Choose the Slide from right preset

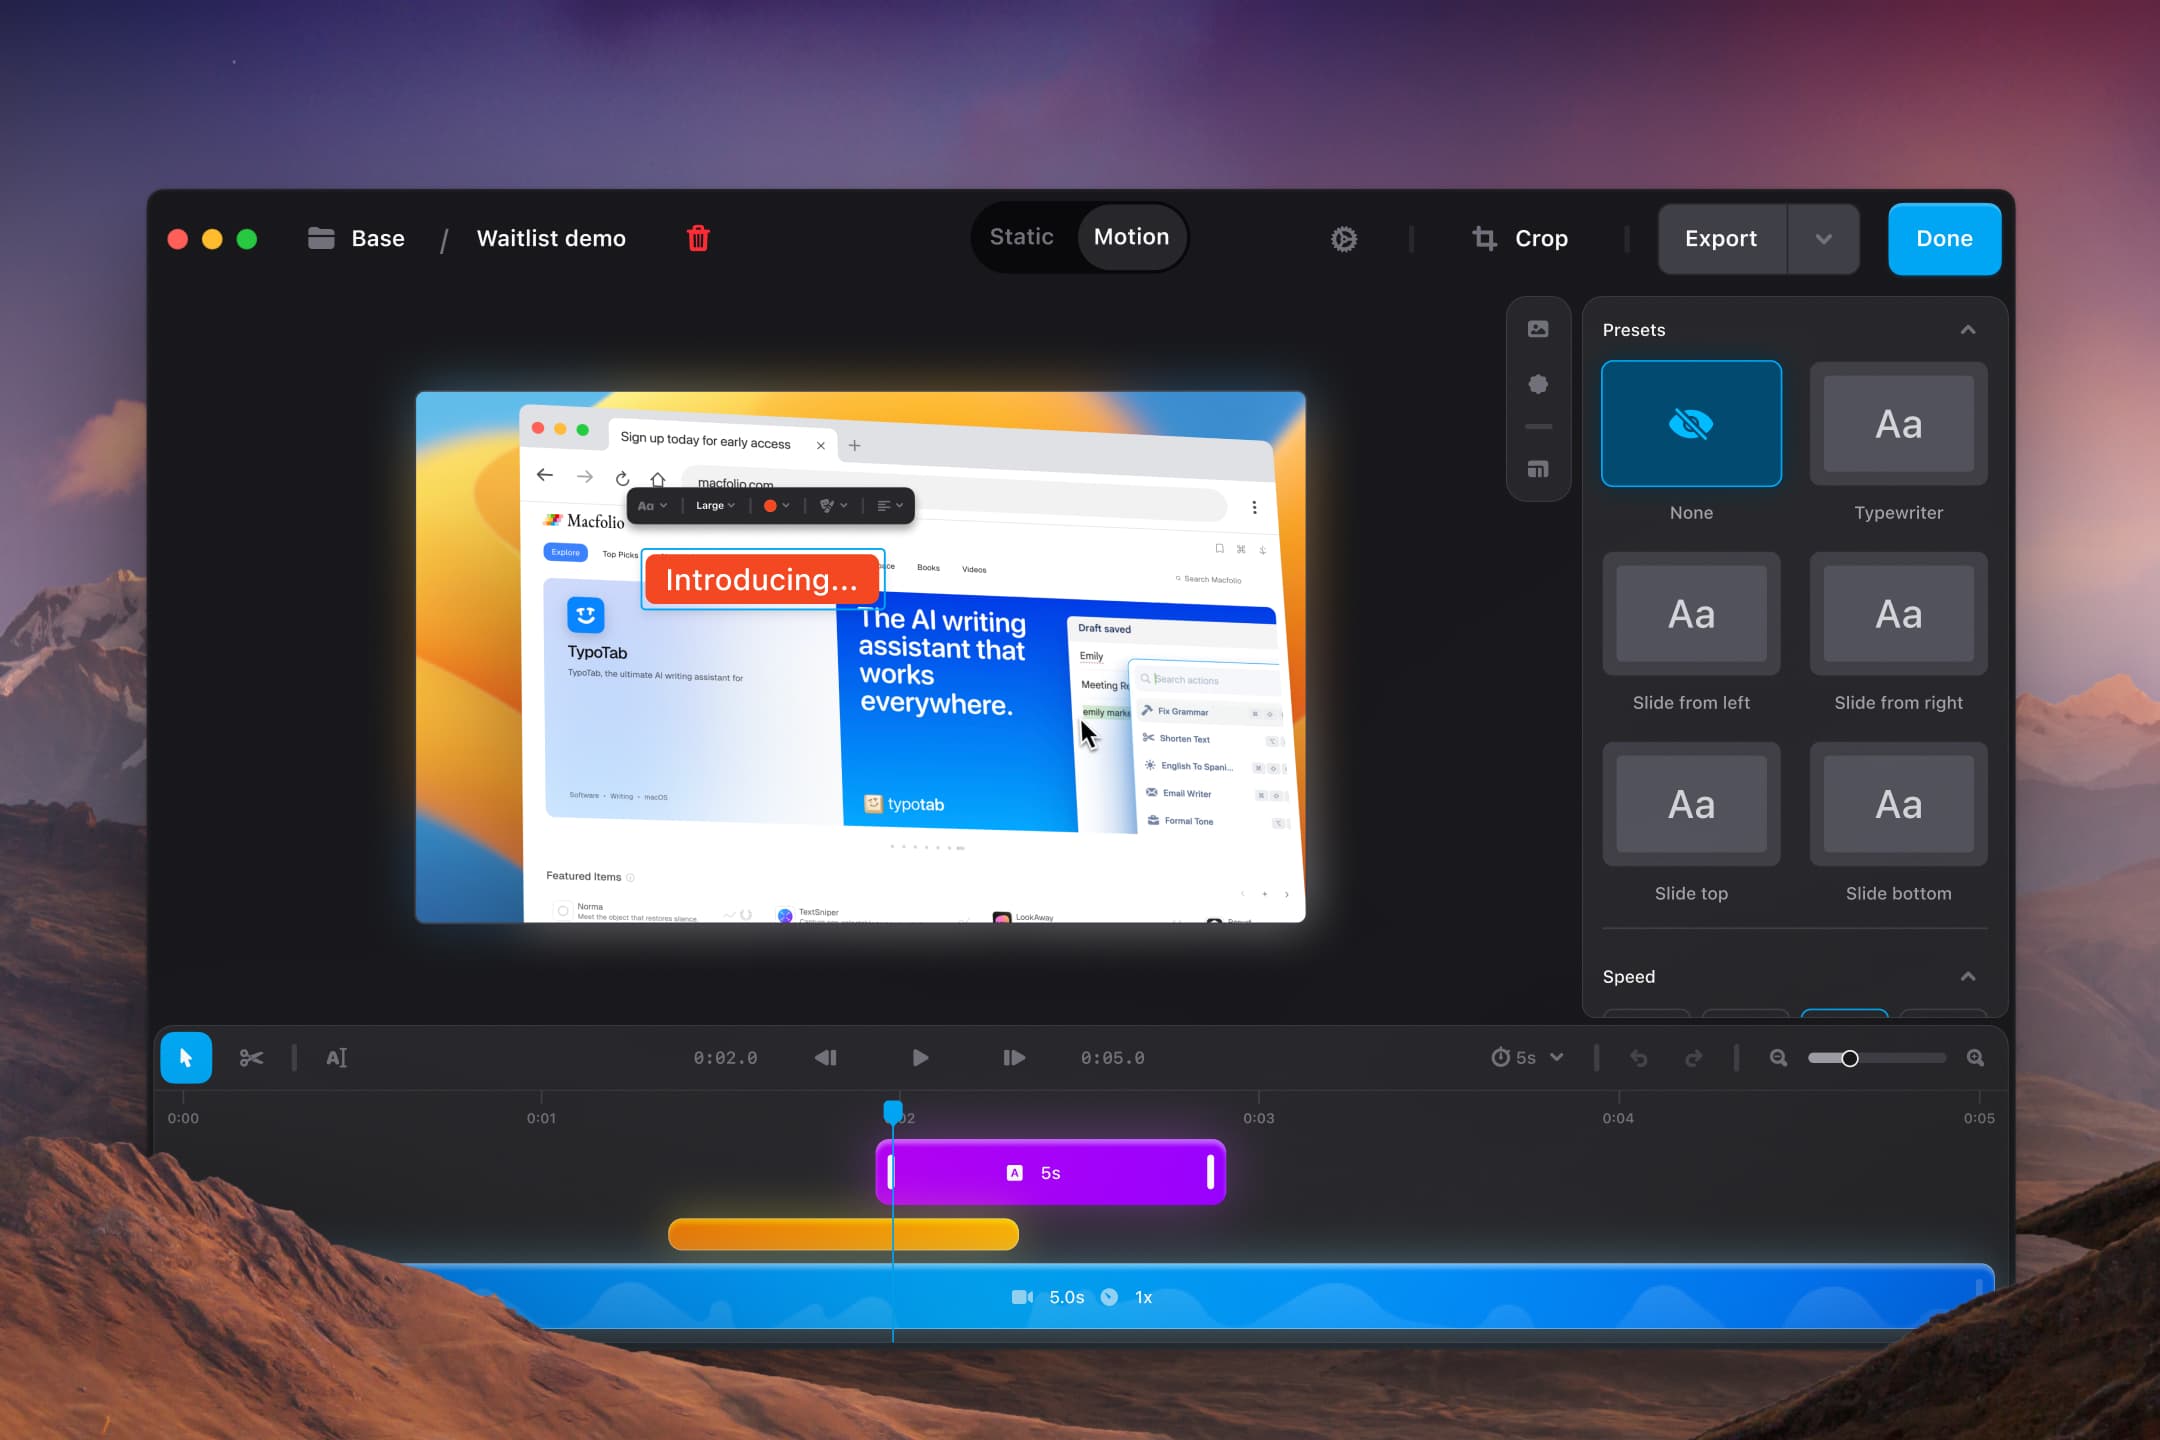tap(1898, 614)
